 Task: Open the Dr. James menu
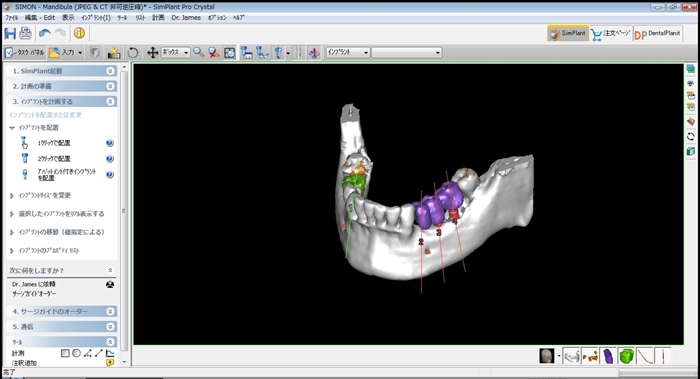tap(186, 17)
